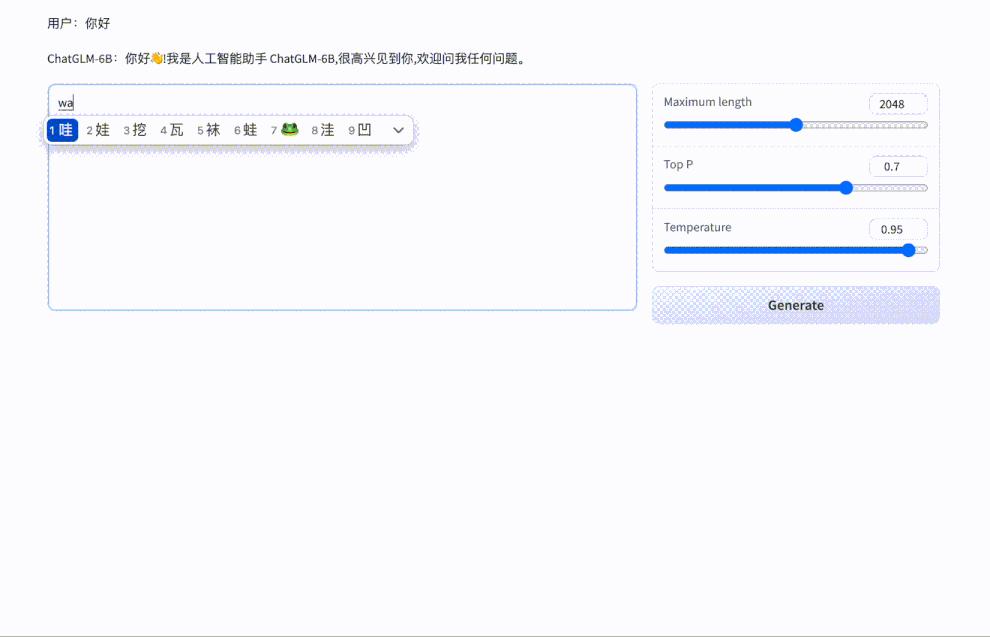Choose candidate 4 瓦
Screen dimensions: 990x637
point(171,130)
